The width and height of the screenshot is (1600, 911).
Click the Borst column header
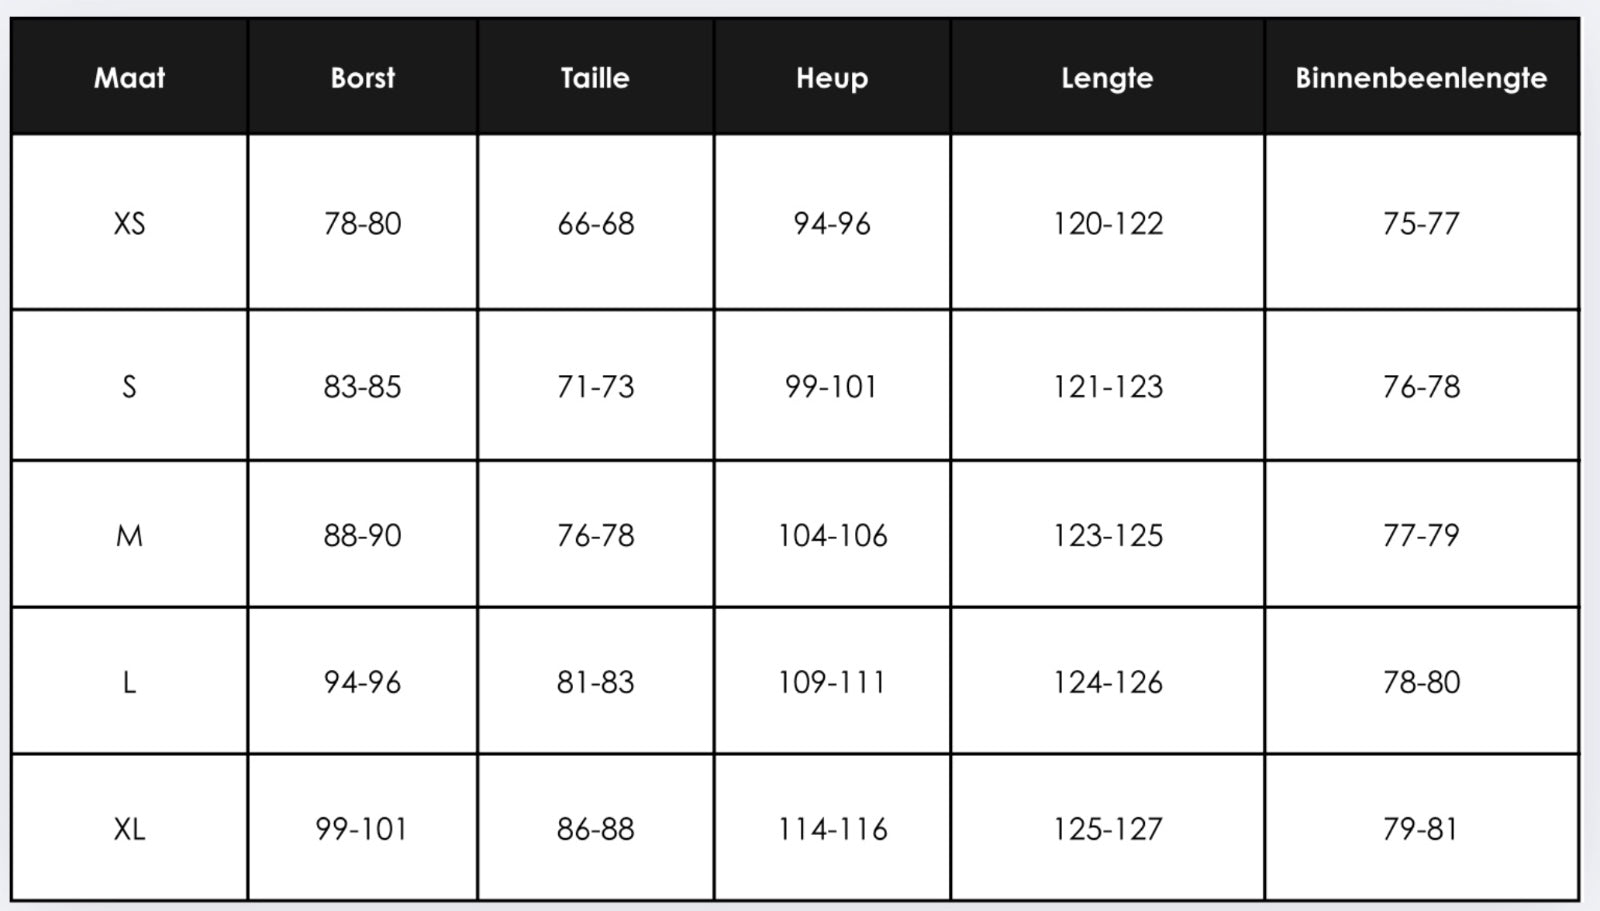363,78
